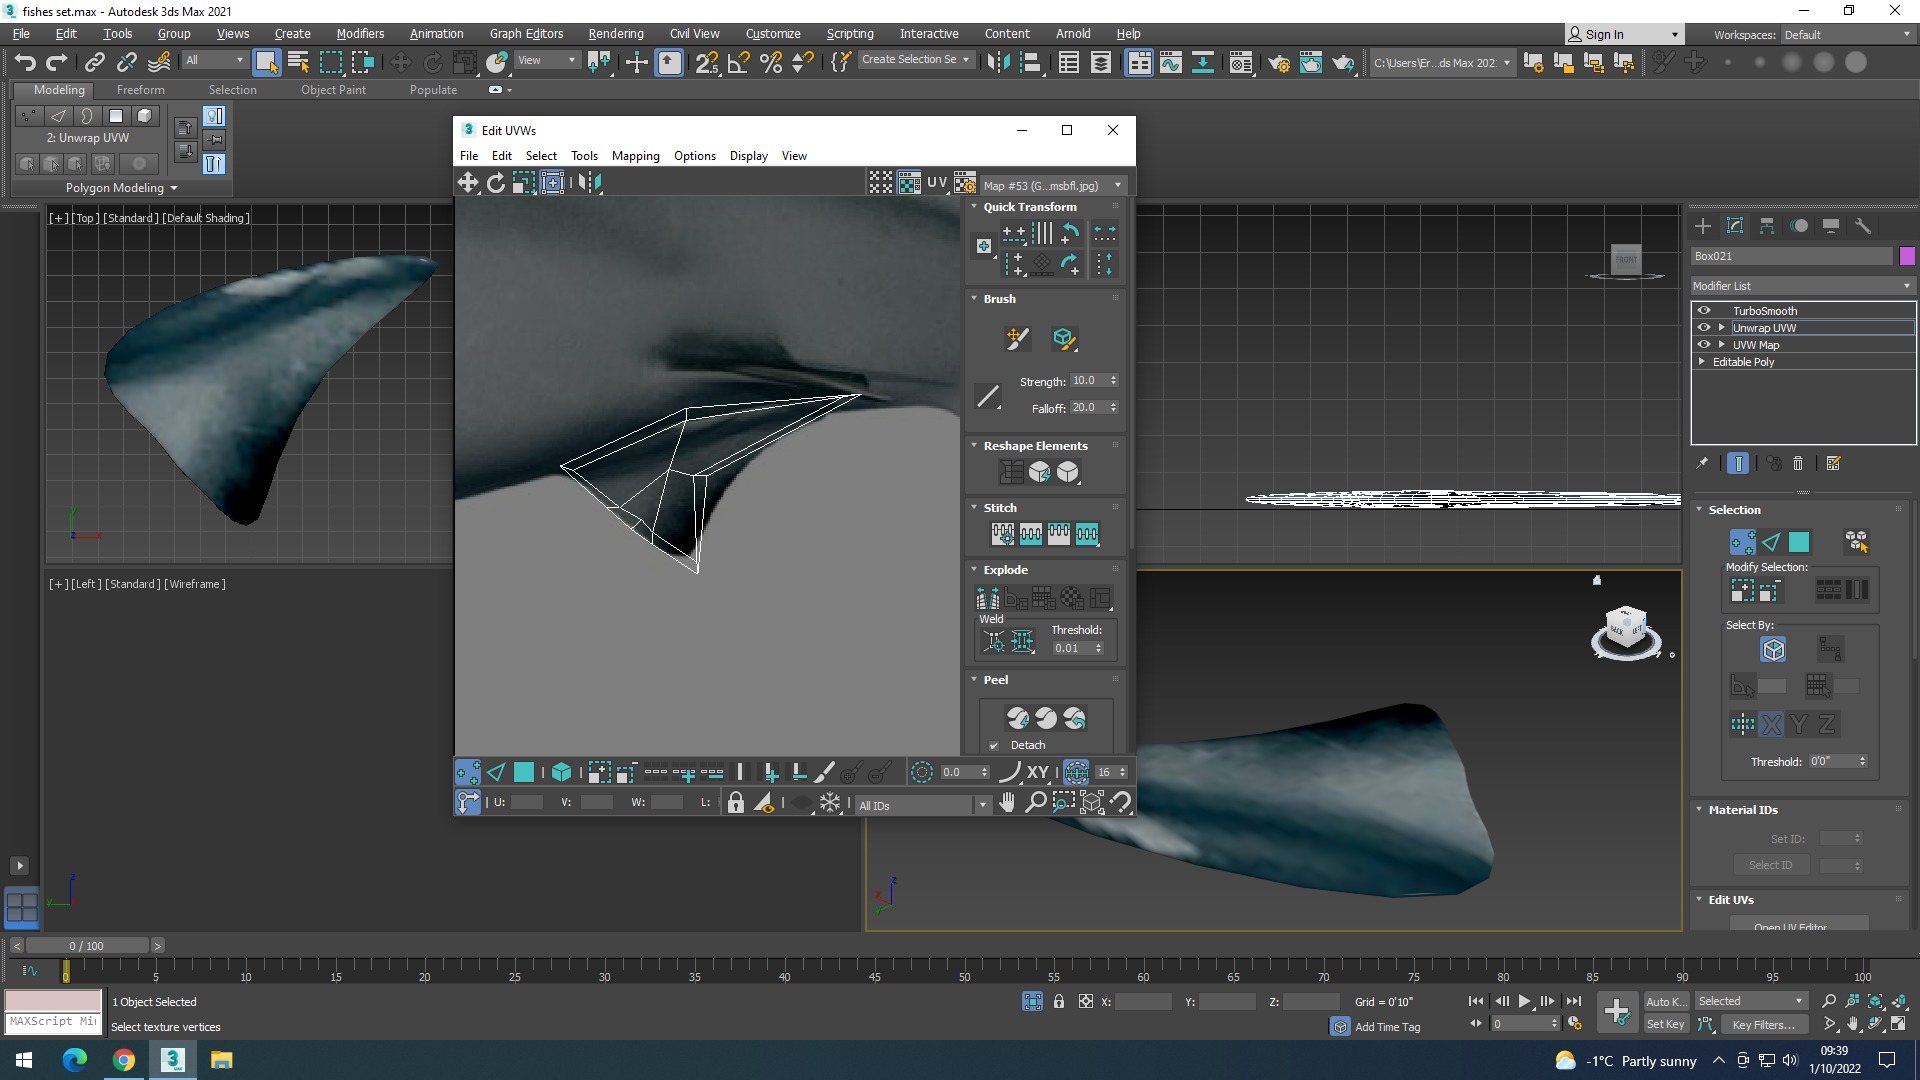Click Render Setup icon in main toolbar
Image resolution: width=1920 pixels, height=1080 pixels.
tap(1278, 63)
